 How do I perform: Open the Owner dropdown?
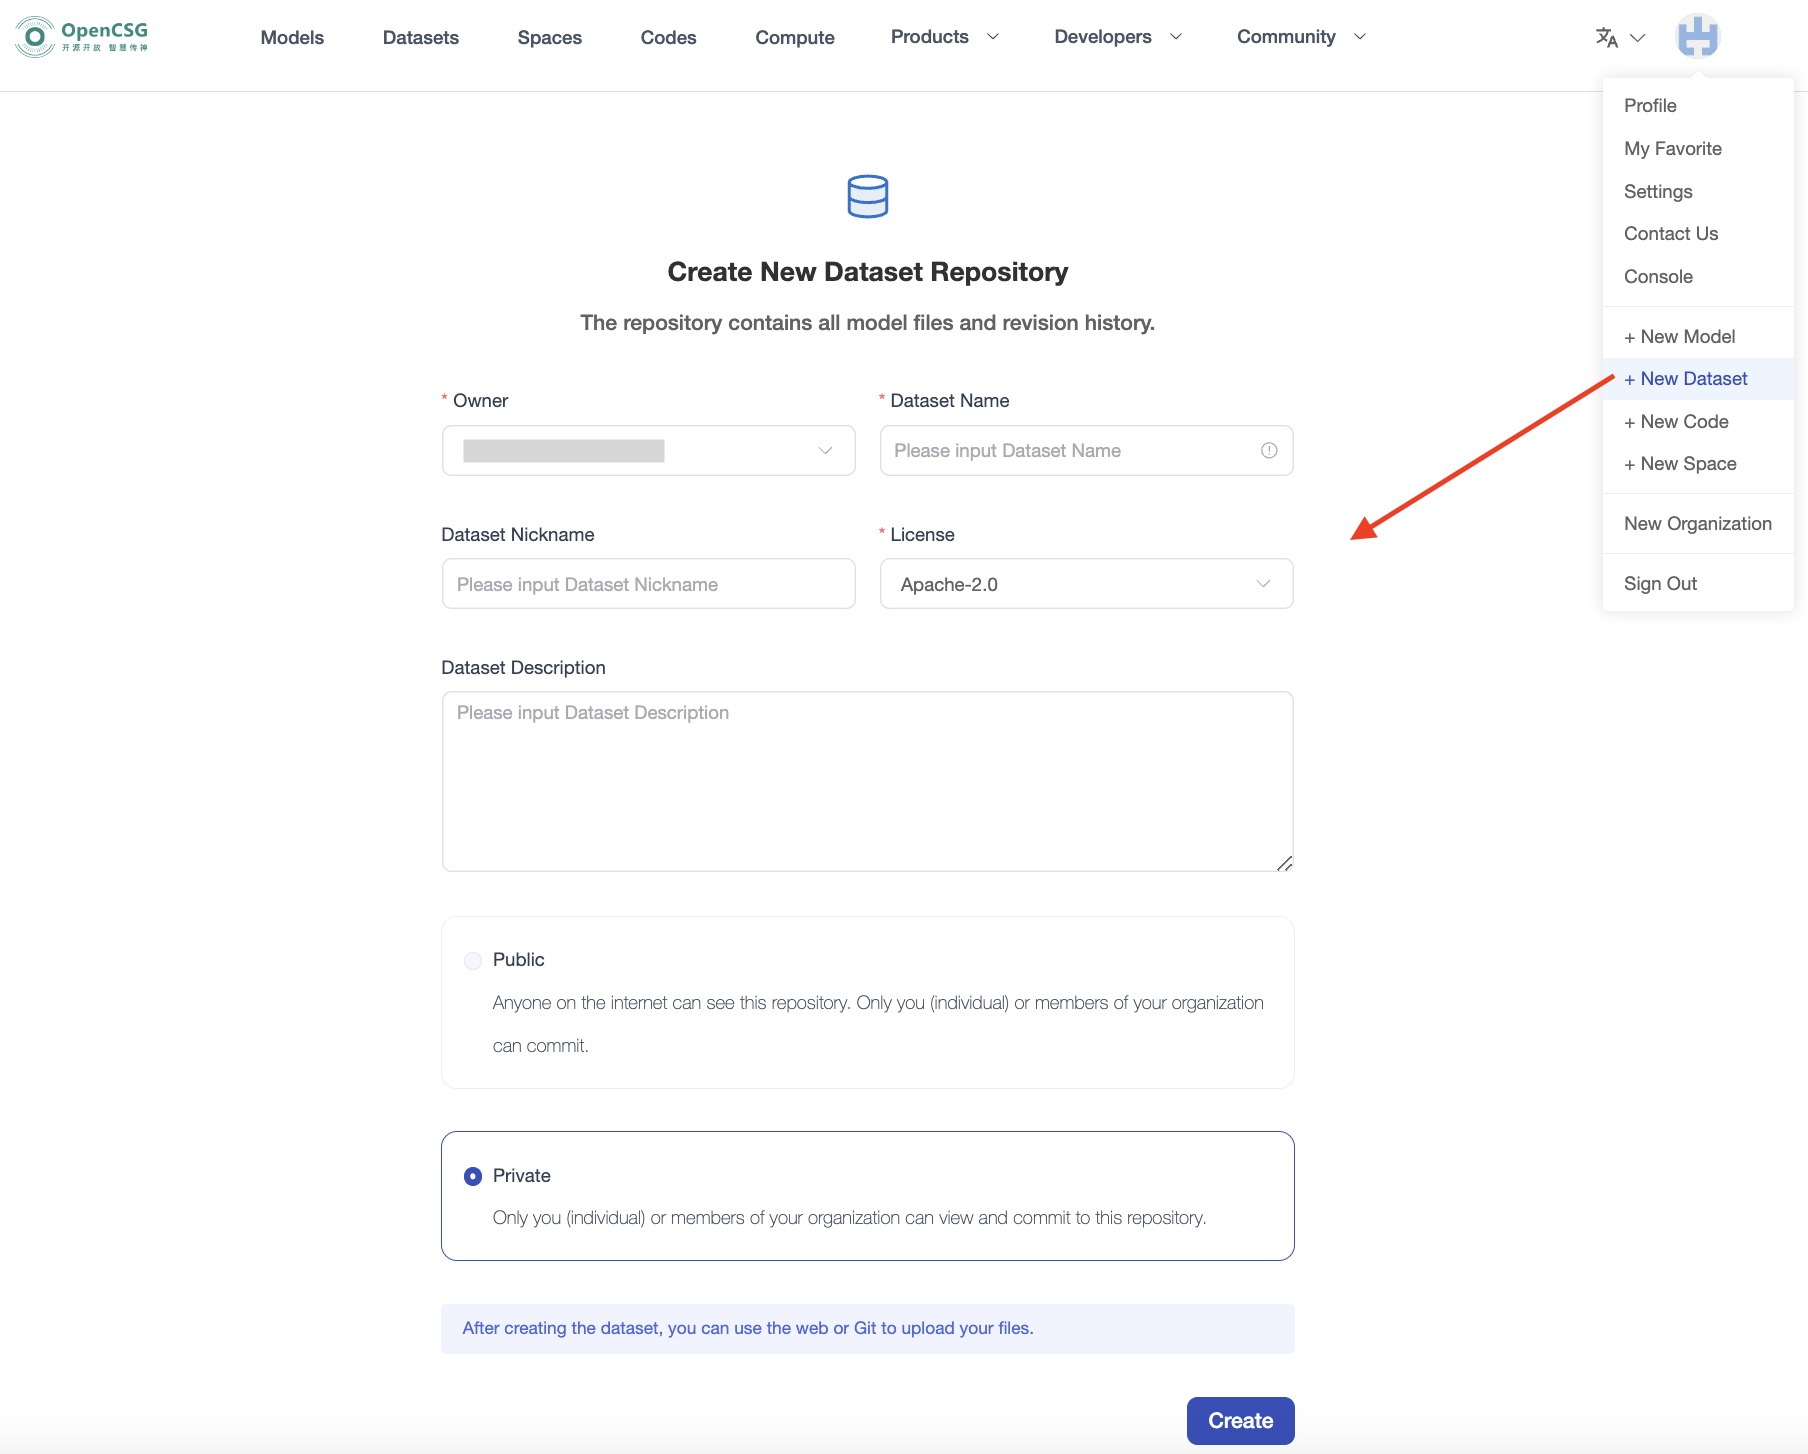648,450
